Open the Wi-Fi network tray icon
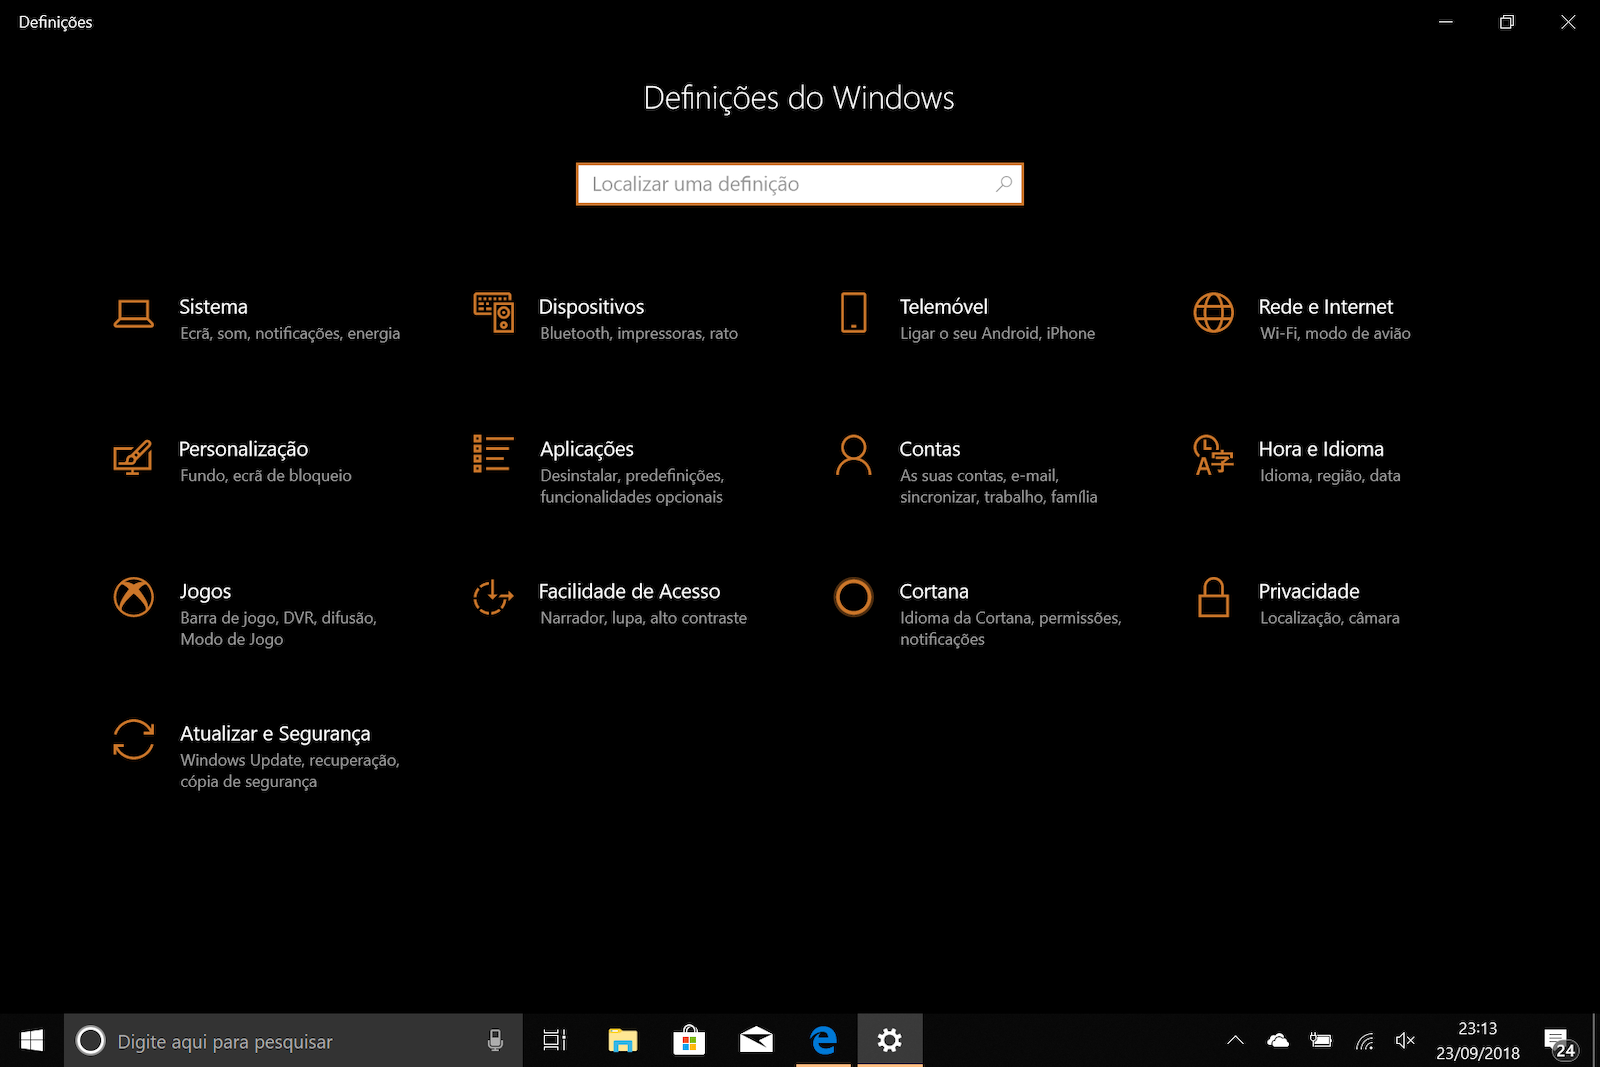This screenshot has height=1067, width=1600. (1364, 1041)
